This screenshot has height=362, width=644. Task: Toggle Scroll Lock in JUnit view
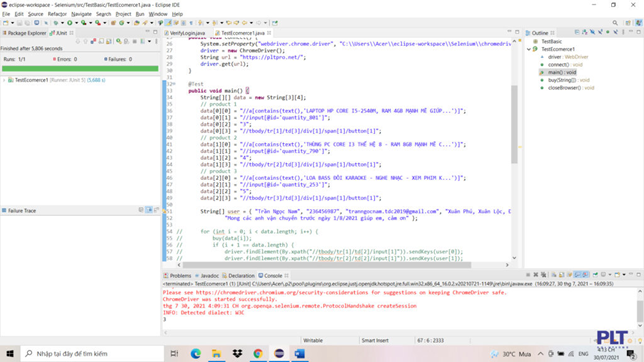(x=109, y=41)
